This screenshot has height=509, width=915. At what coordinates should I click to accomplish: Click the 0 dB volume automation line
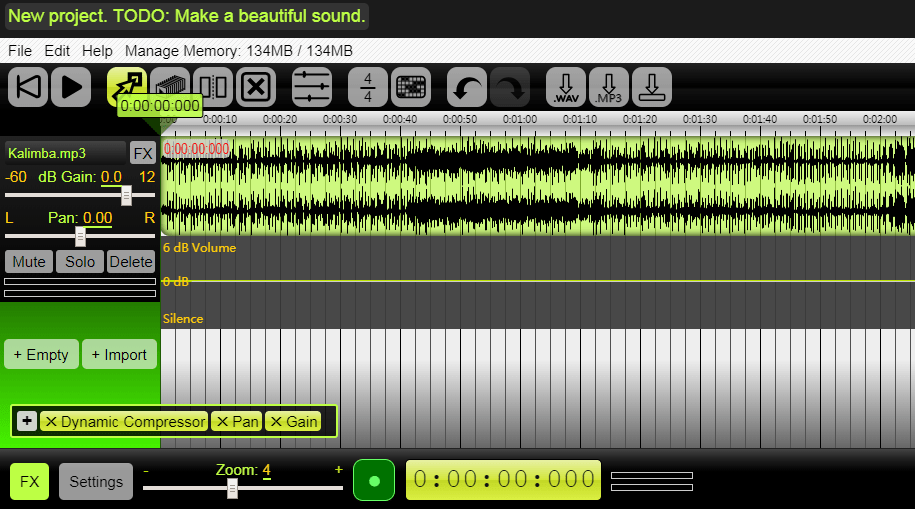(537, 281)
